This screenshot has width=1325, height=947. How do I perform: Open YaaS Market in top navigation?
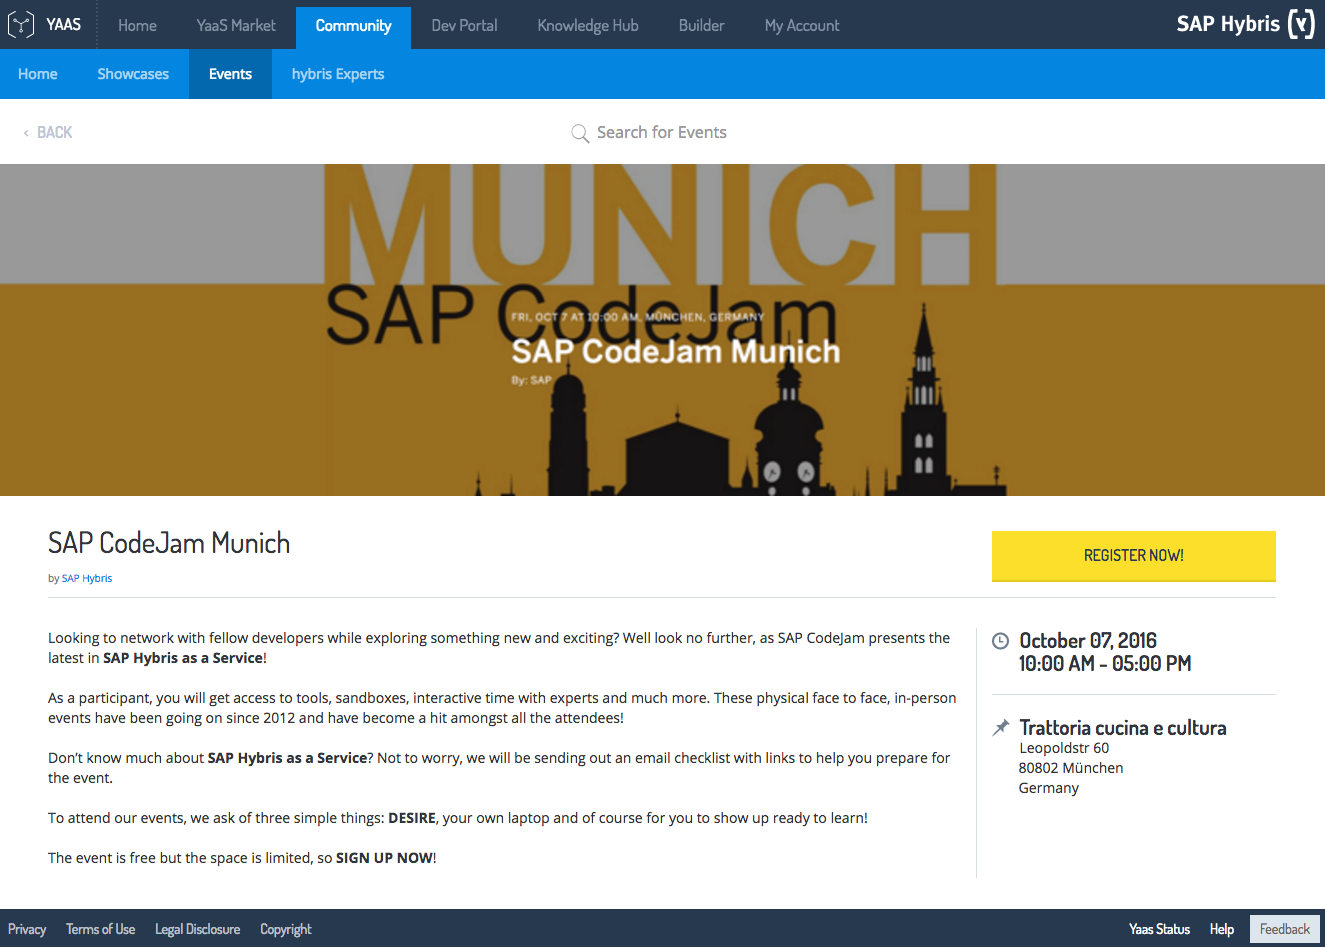[x=236, y=25]
